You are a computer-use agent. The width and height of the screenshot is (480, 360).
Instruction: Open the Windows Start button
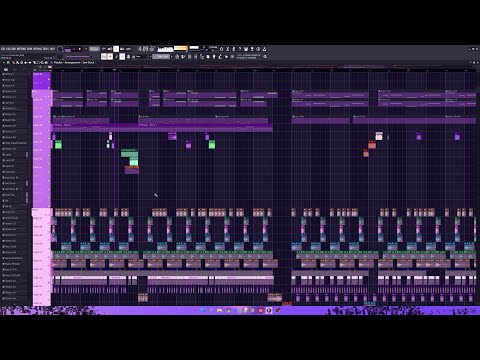(x=202, y=310)
